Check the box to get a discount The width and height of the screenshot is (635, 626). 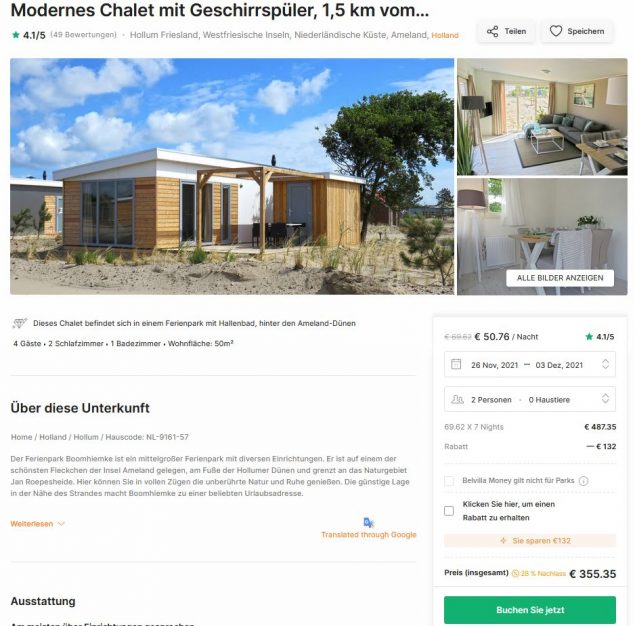pyautogui.click(x=449, y=511)
